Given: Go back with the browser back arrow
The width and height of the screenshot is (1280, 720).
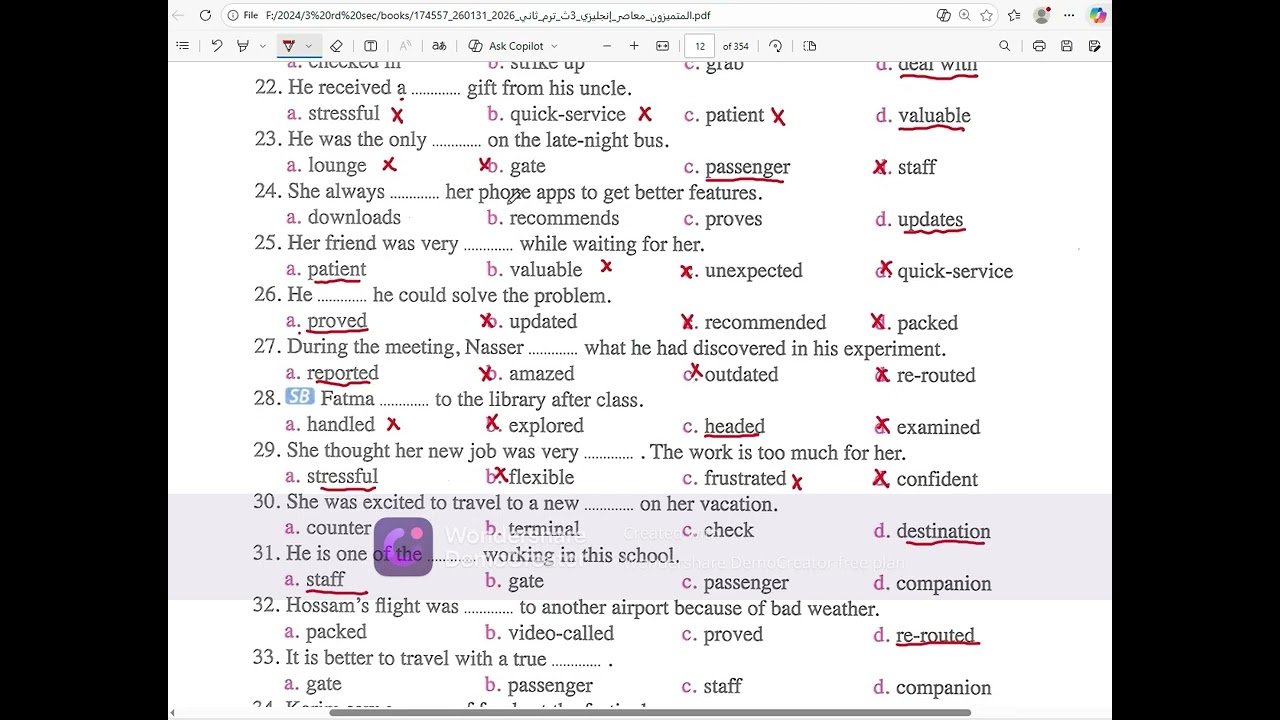Looking at the screenshot, I should point(178,15).
